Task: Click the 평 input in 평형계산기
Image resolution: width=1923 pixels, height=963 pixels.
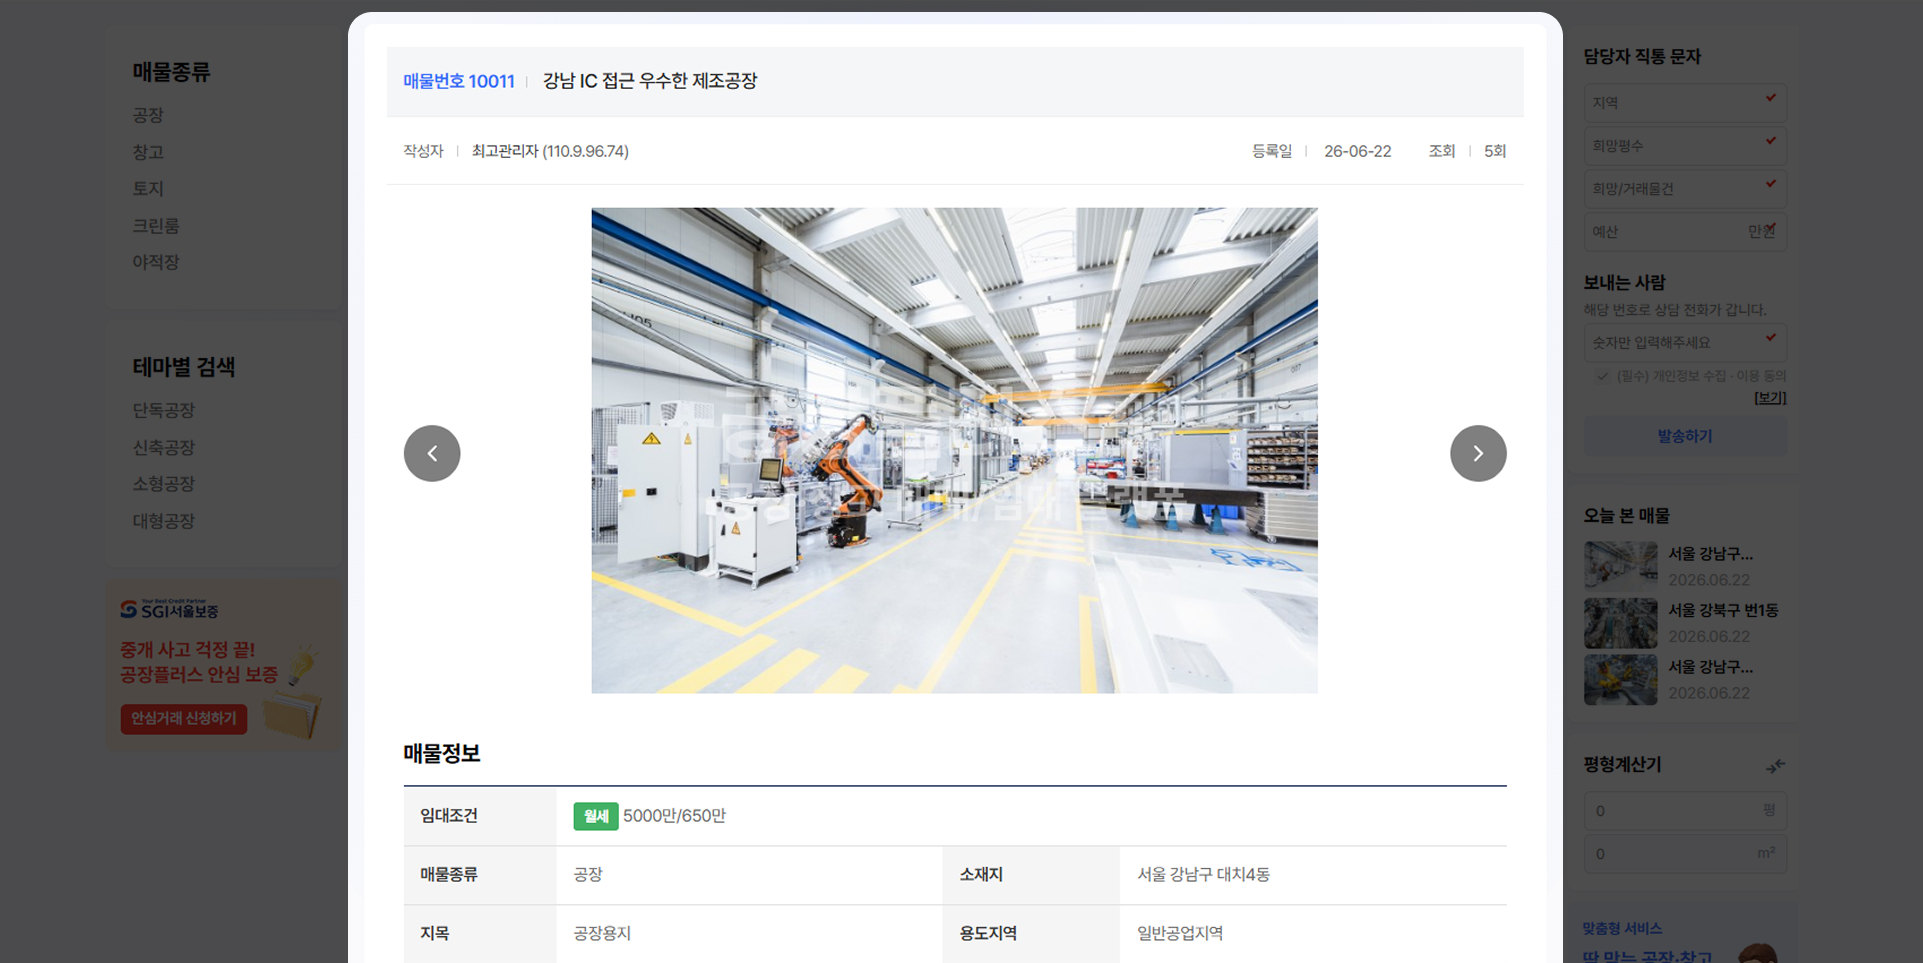Action: tap(1685, 811)
